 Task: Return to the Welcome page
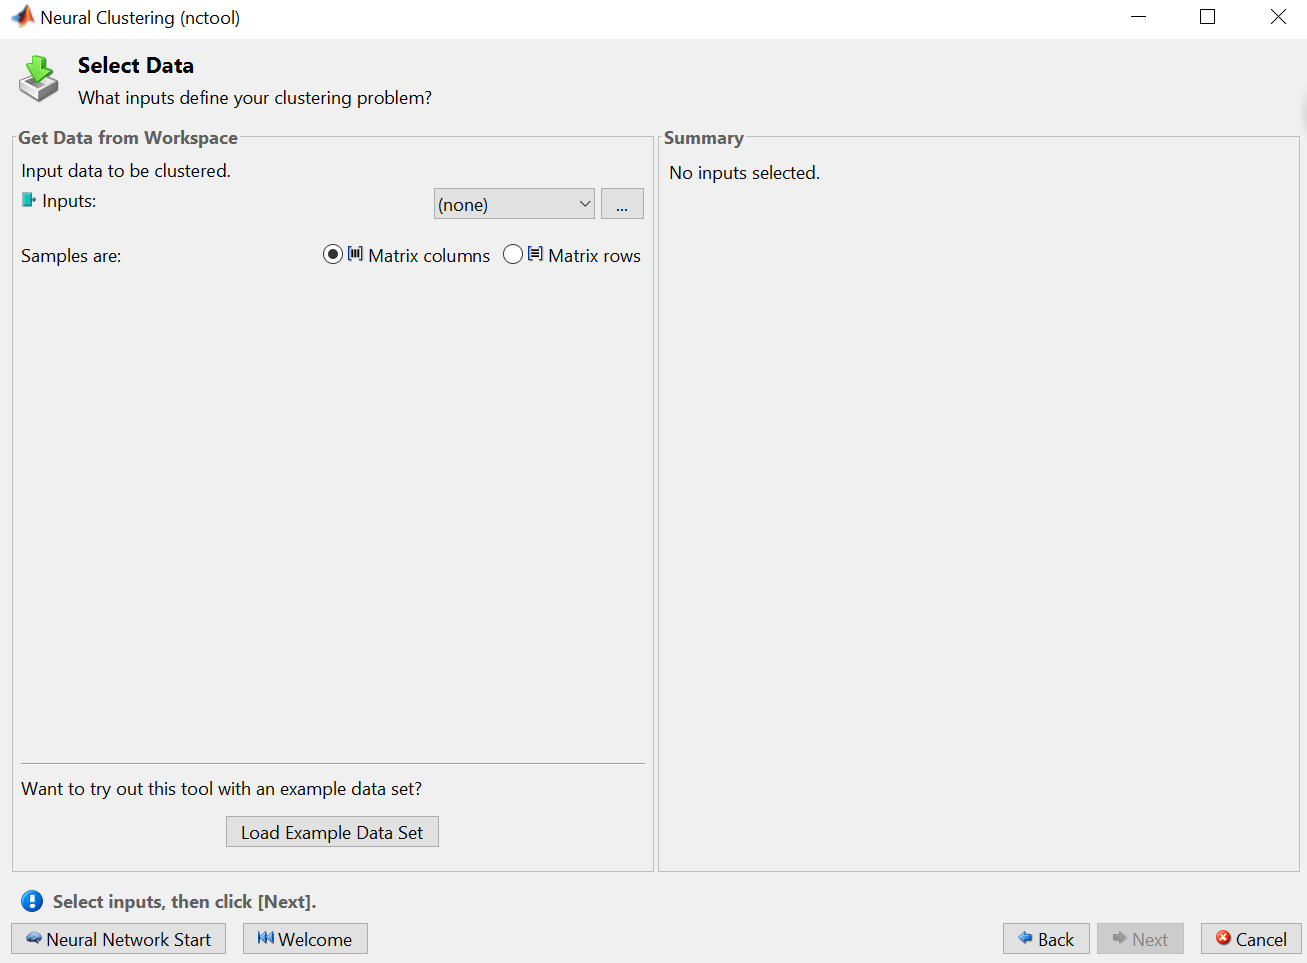coord(305,939)
